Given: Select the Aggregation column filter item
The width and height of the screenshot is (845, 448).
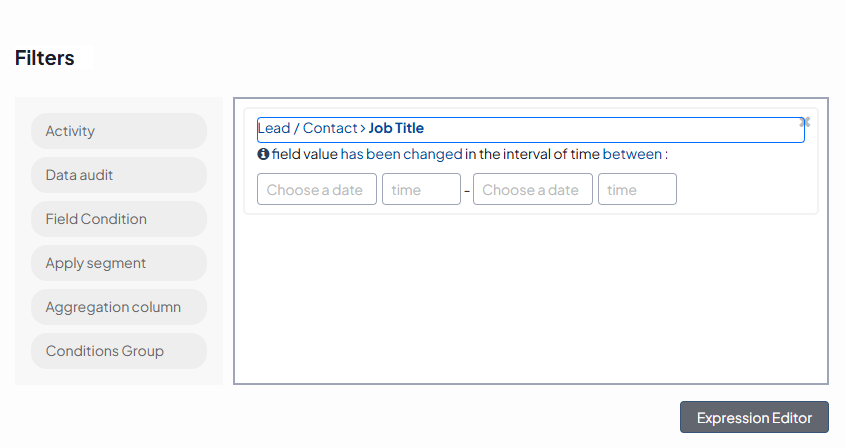Looking at the screenshot, I should point(119,307).
